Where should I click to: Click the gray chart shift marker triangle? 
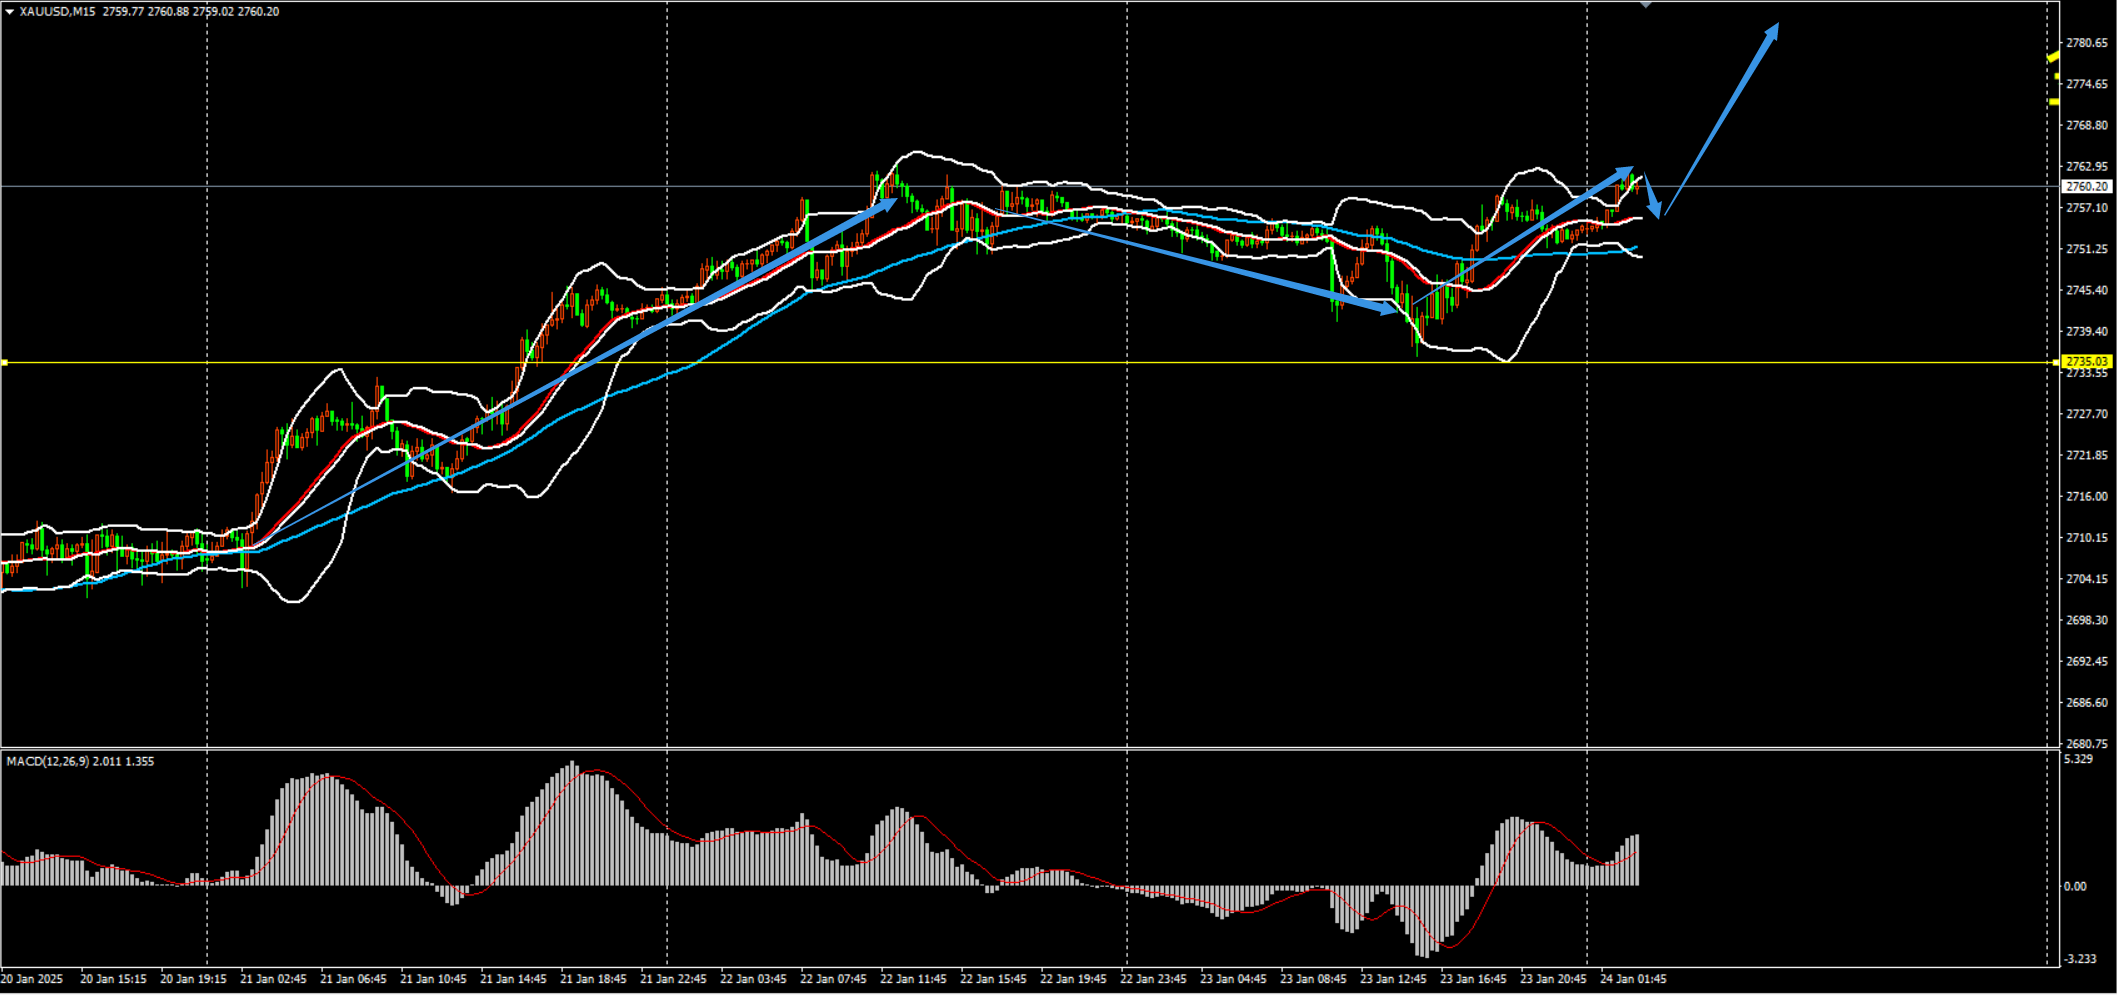tap(1646, 5)
